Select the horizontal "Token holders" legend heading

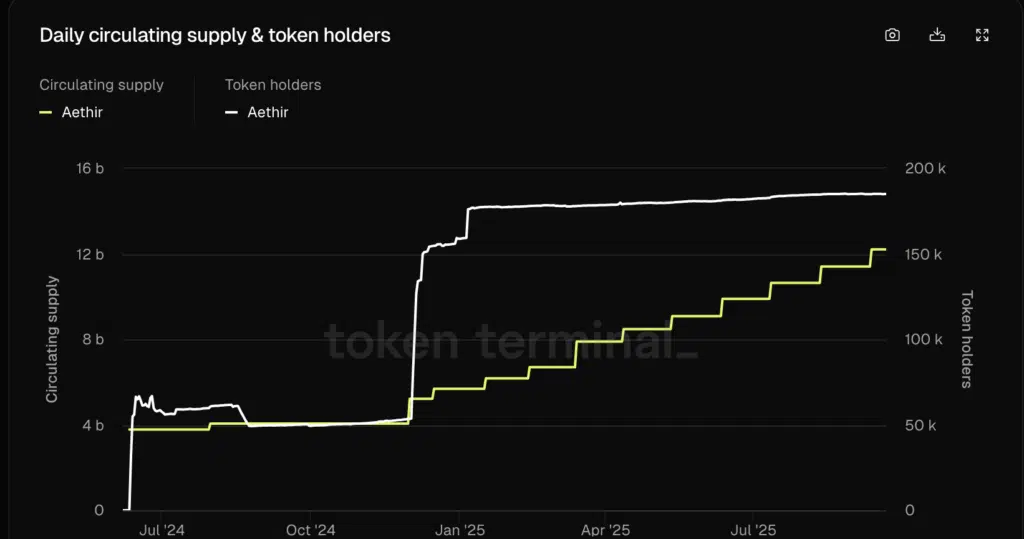pyautogui.click(x=273, y=85)
